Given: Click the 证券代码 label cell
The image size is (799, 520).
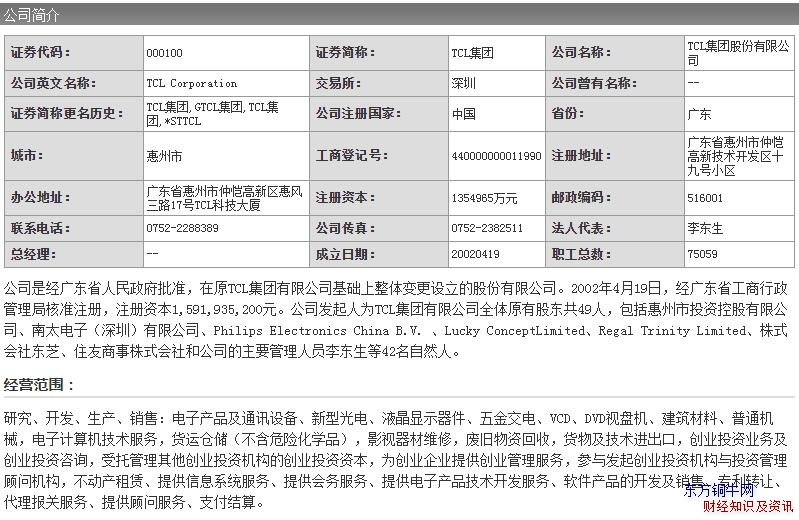Looking at the screenshot, I should point(74,53).
